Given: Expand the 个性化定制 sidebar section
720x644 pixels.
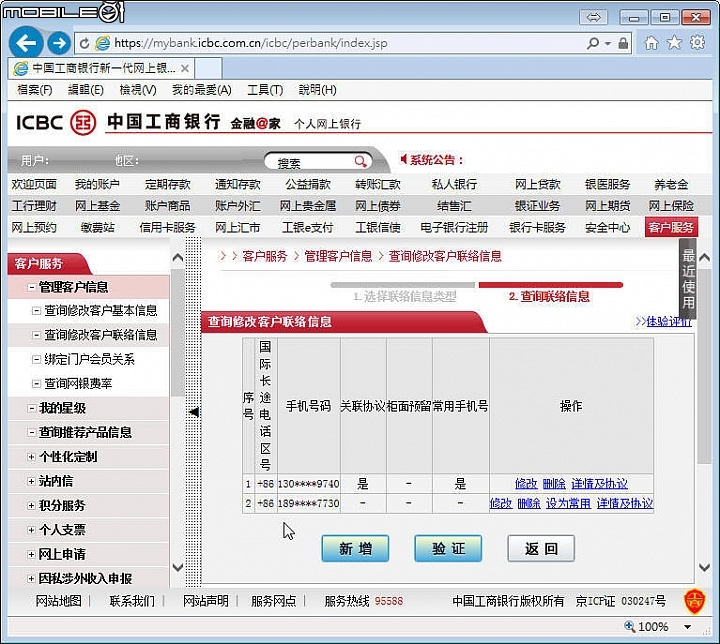Looking at the screenshot, I should coord(31,457).
